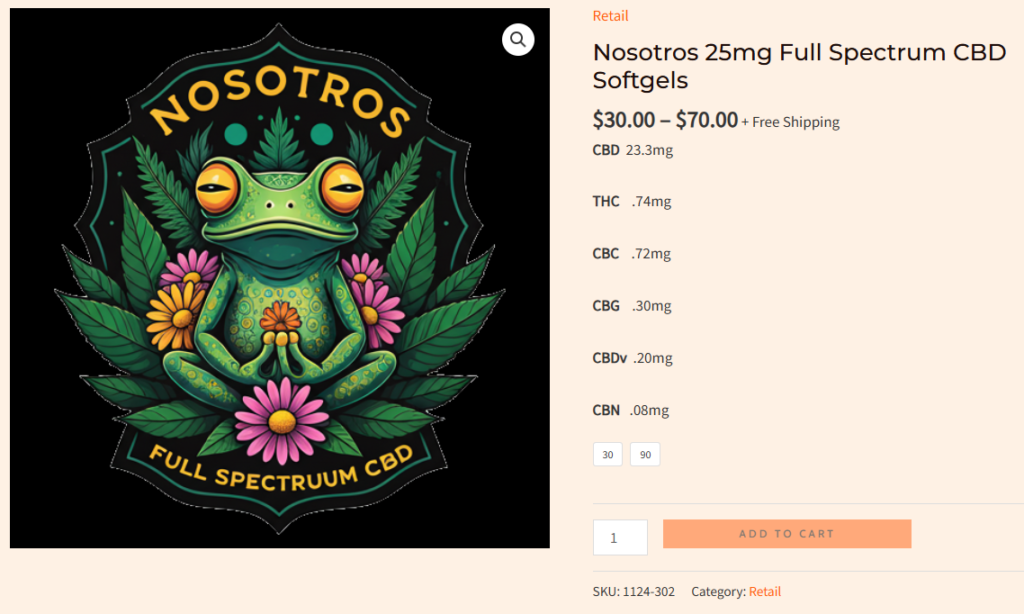Click the CBG .30mg label
Screen dimensions: 1024x614
coord(632,306)
